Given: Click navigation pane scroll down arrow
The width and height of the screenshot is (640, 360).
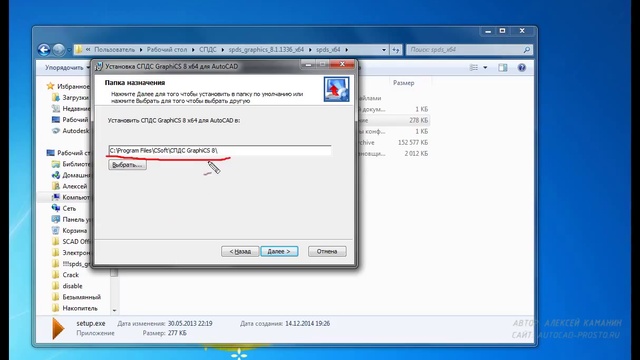Looking at the screenshot, I should tap(114, 311).
